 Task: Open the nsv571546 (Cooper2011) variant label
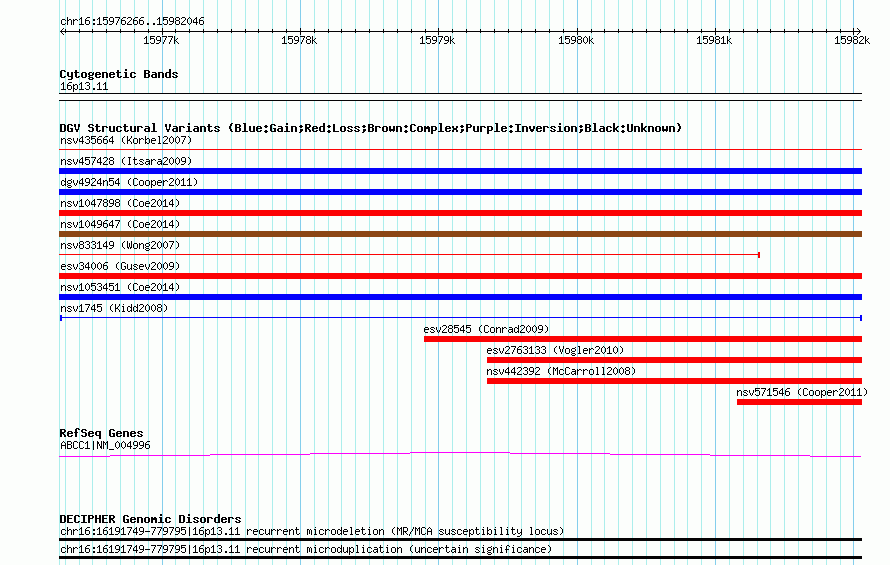click(x=802, y=392)
